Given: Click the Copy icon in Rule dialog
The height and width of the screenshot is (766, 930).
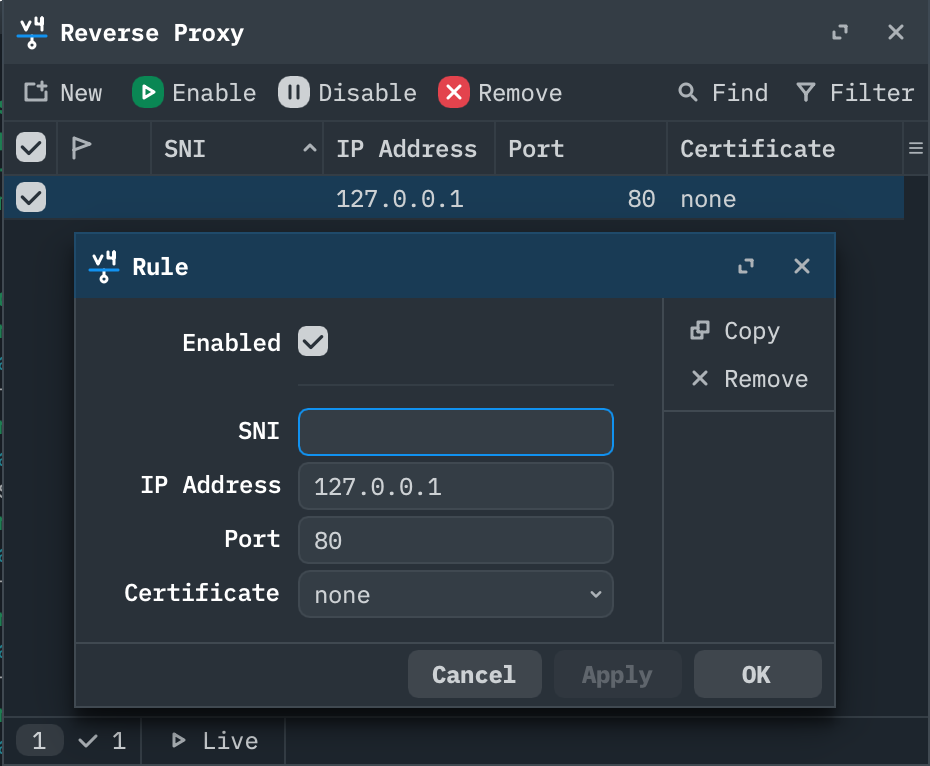Looking at the screenshot, I should point(700,330).
